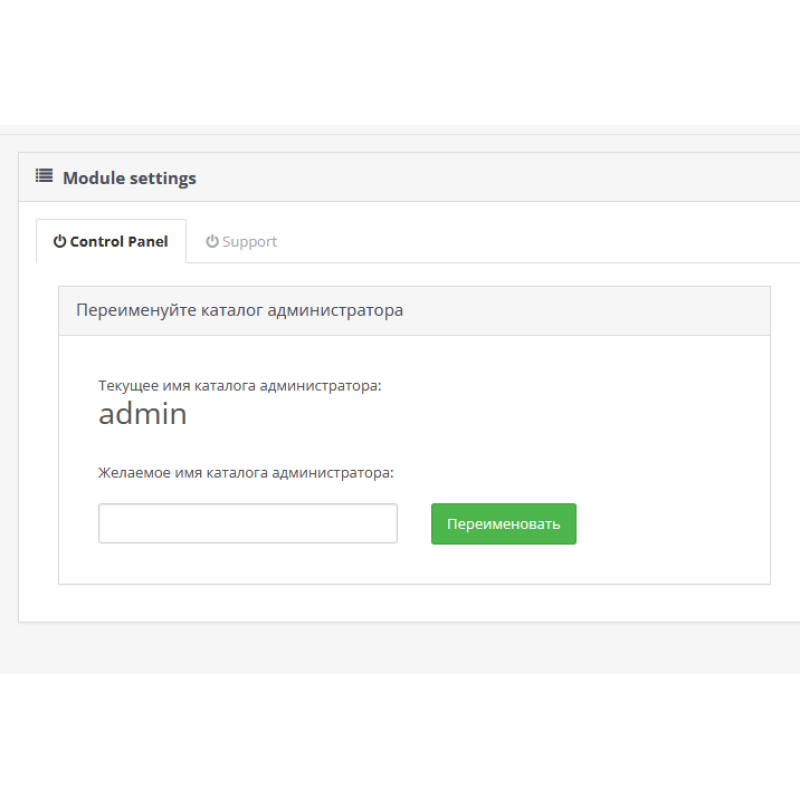
Task: Click the current folder name admin text
Action: point(142,414)
